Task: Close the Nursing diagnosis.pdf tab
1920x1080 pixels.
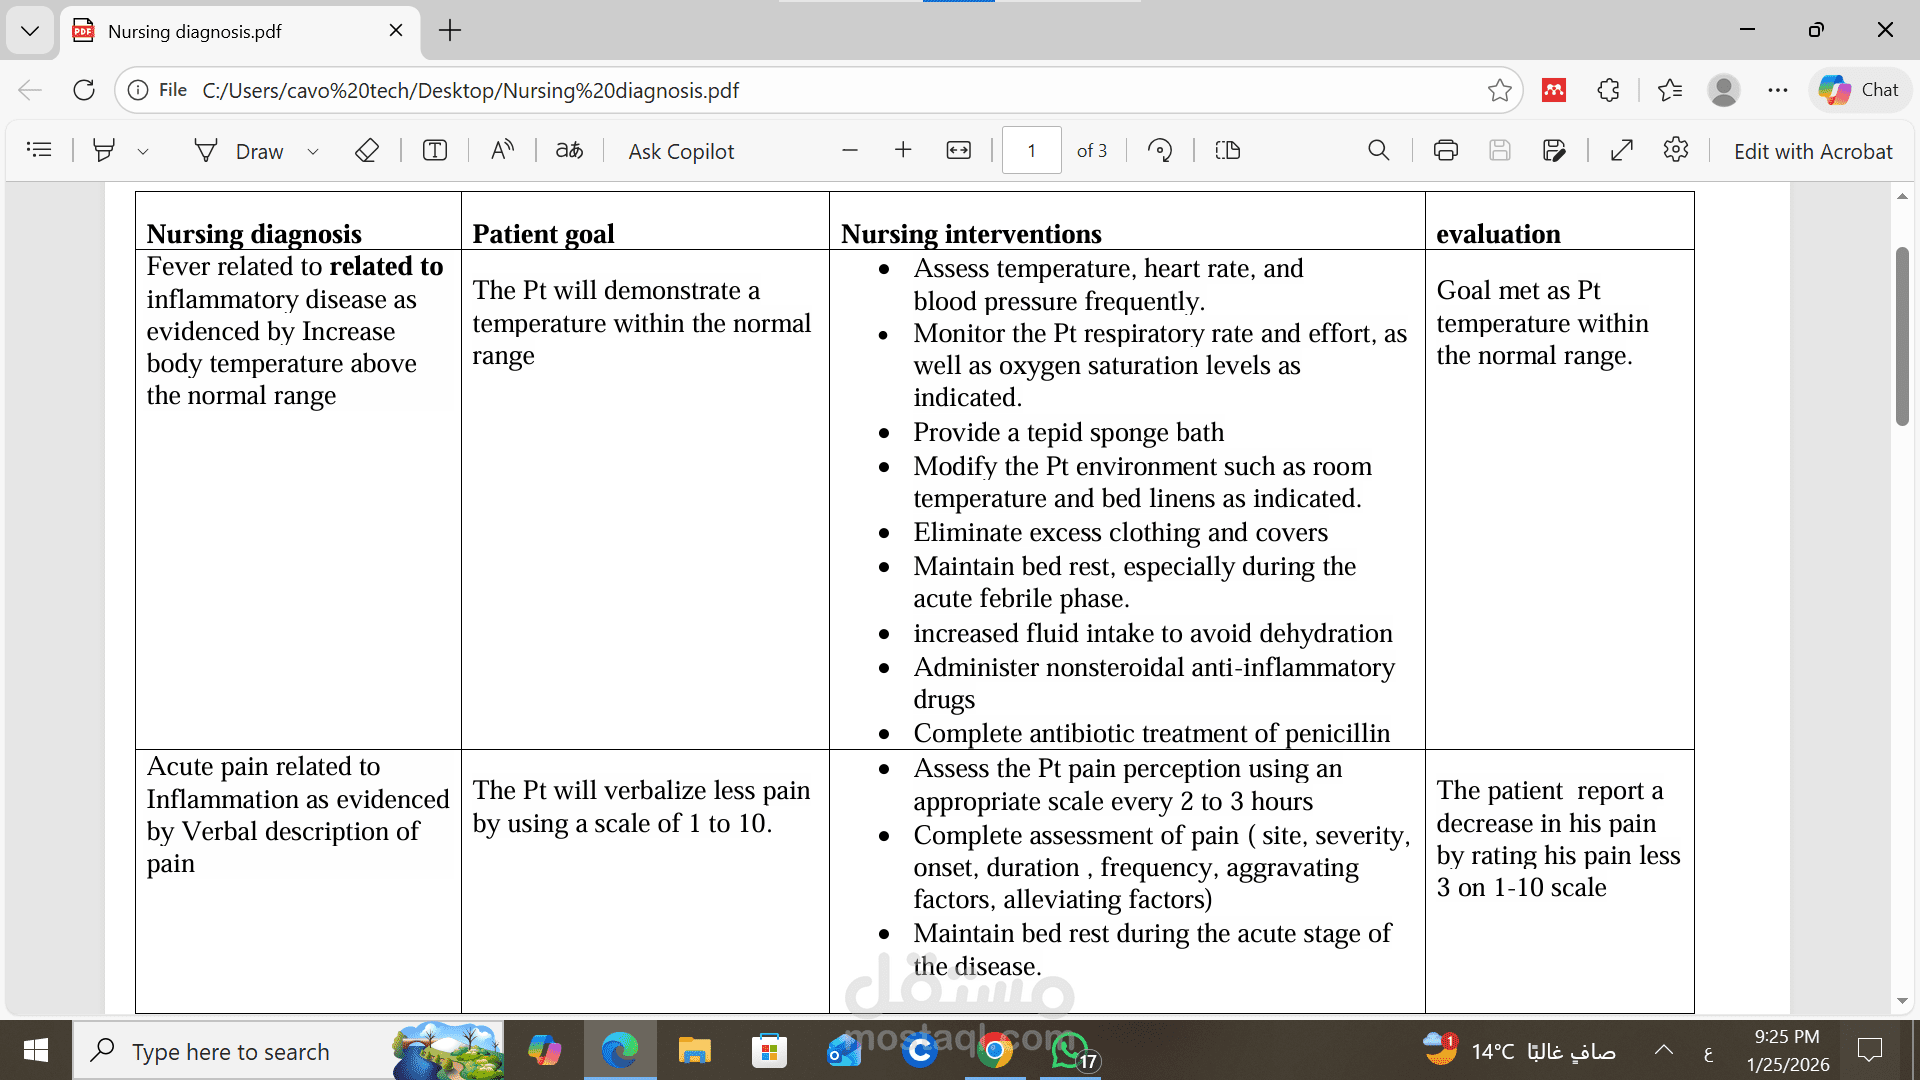Action: coord(396,31)
